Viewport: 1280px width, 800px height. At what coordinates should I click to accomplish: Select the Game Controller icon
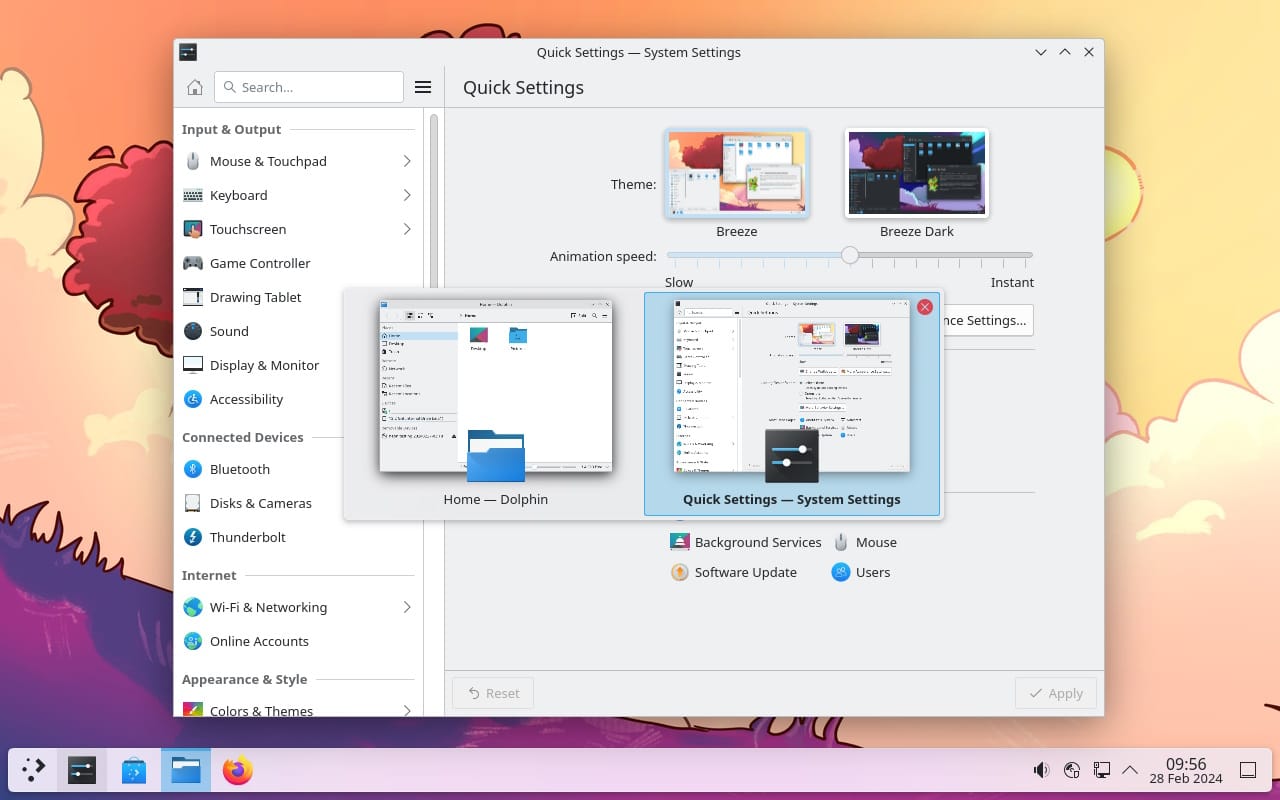(192, 263)
